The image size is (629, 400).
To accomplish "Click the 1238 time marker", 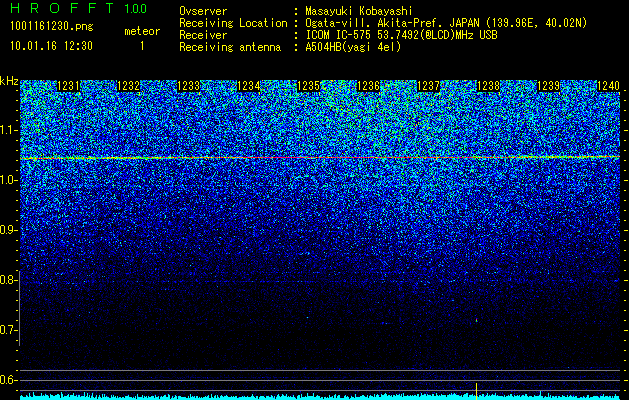I will pyautogui.click(x=488, y=86).
